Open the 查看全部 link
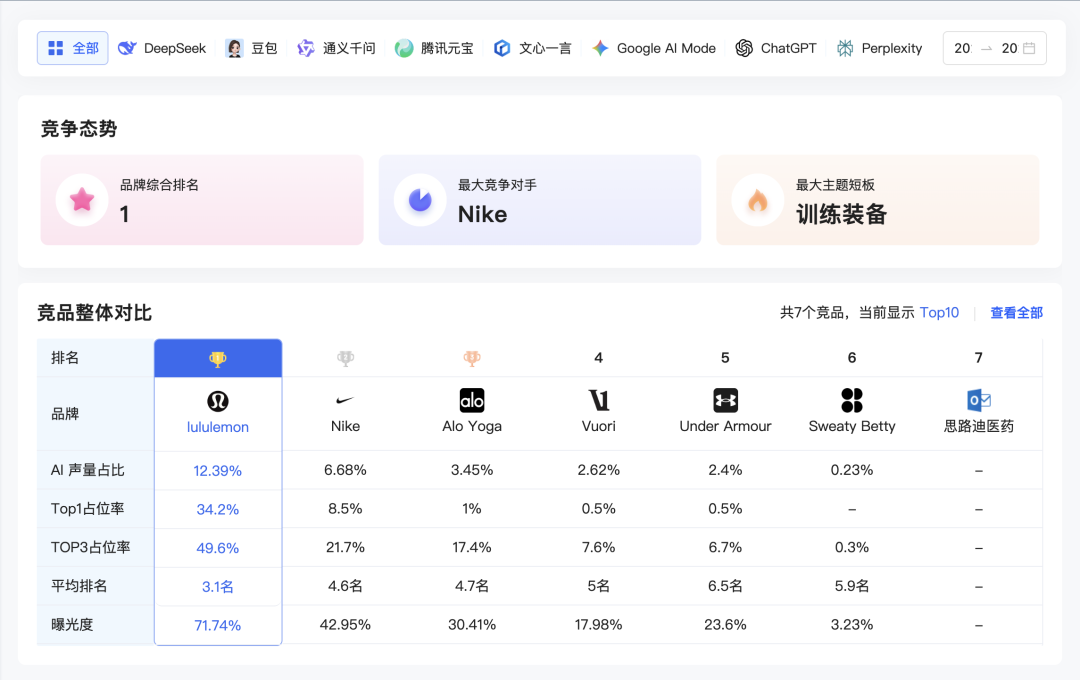 [1017, 313]
